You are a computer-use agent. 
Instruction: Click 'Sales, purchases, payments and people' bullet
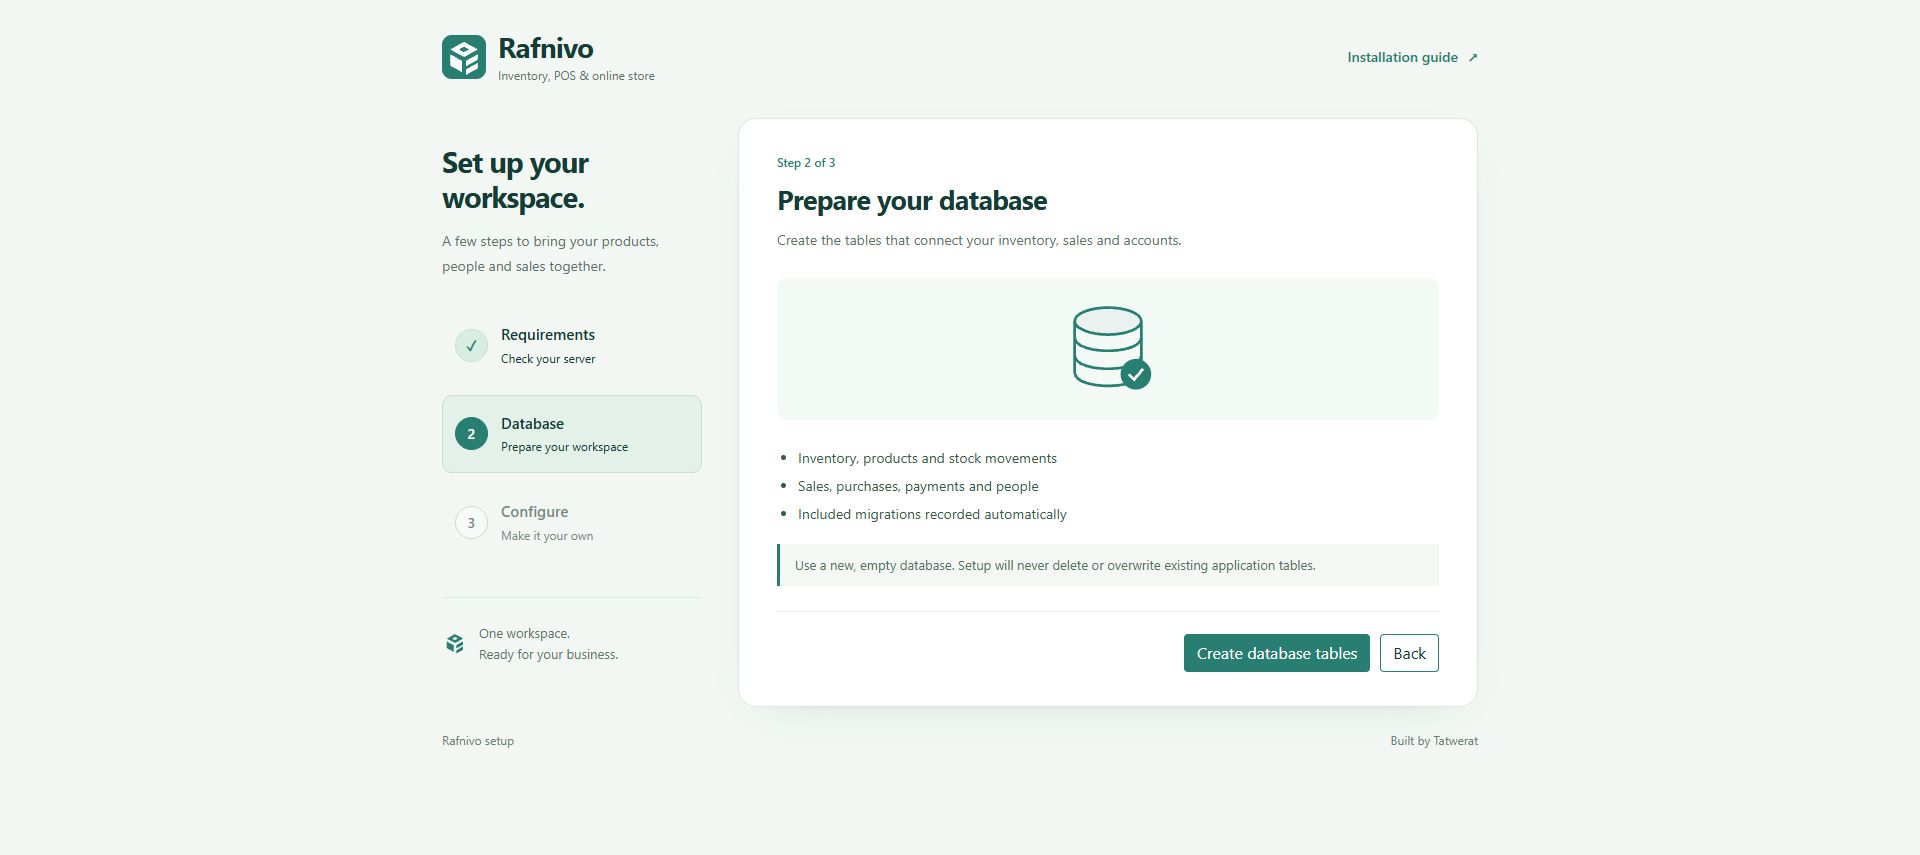[x=918, y=486]
